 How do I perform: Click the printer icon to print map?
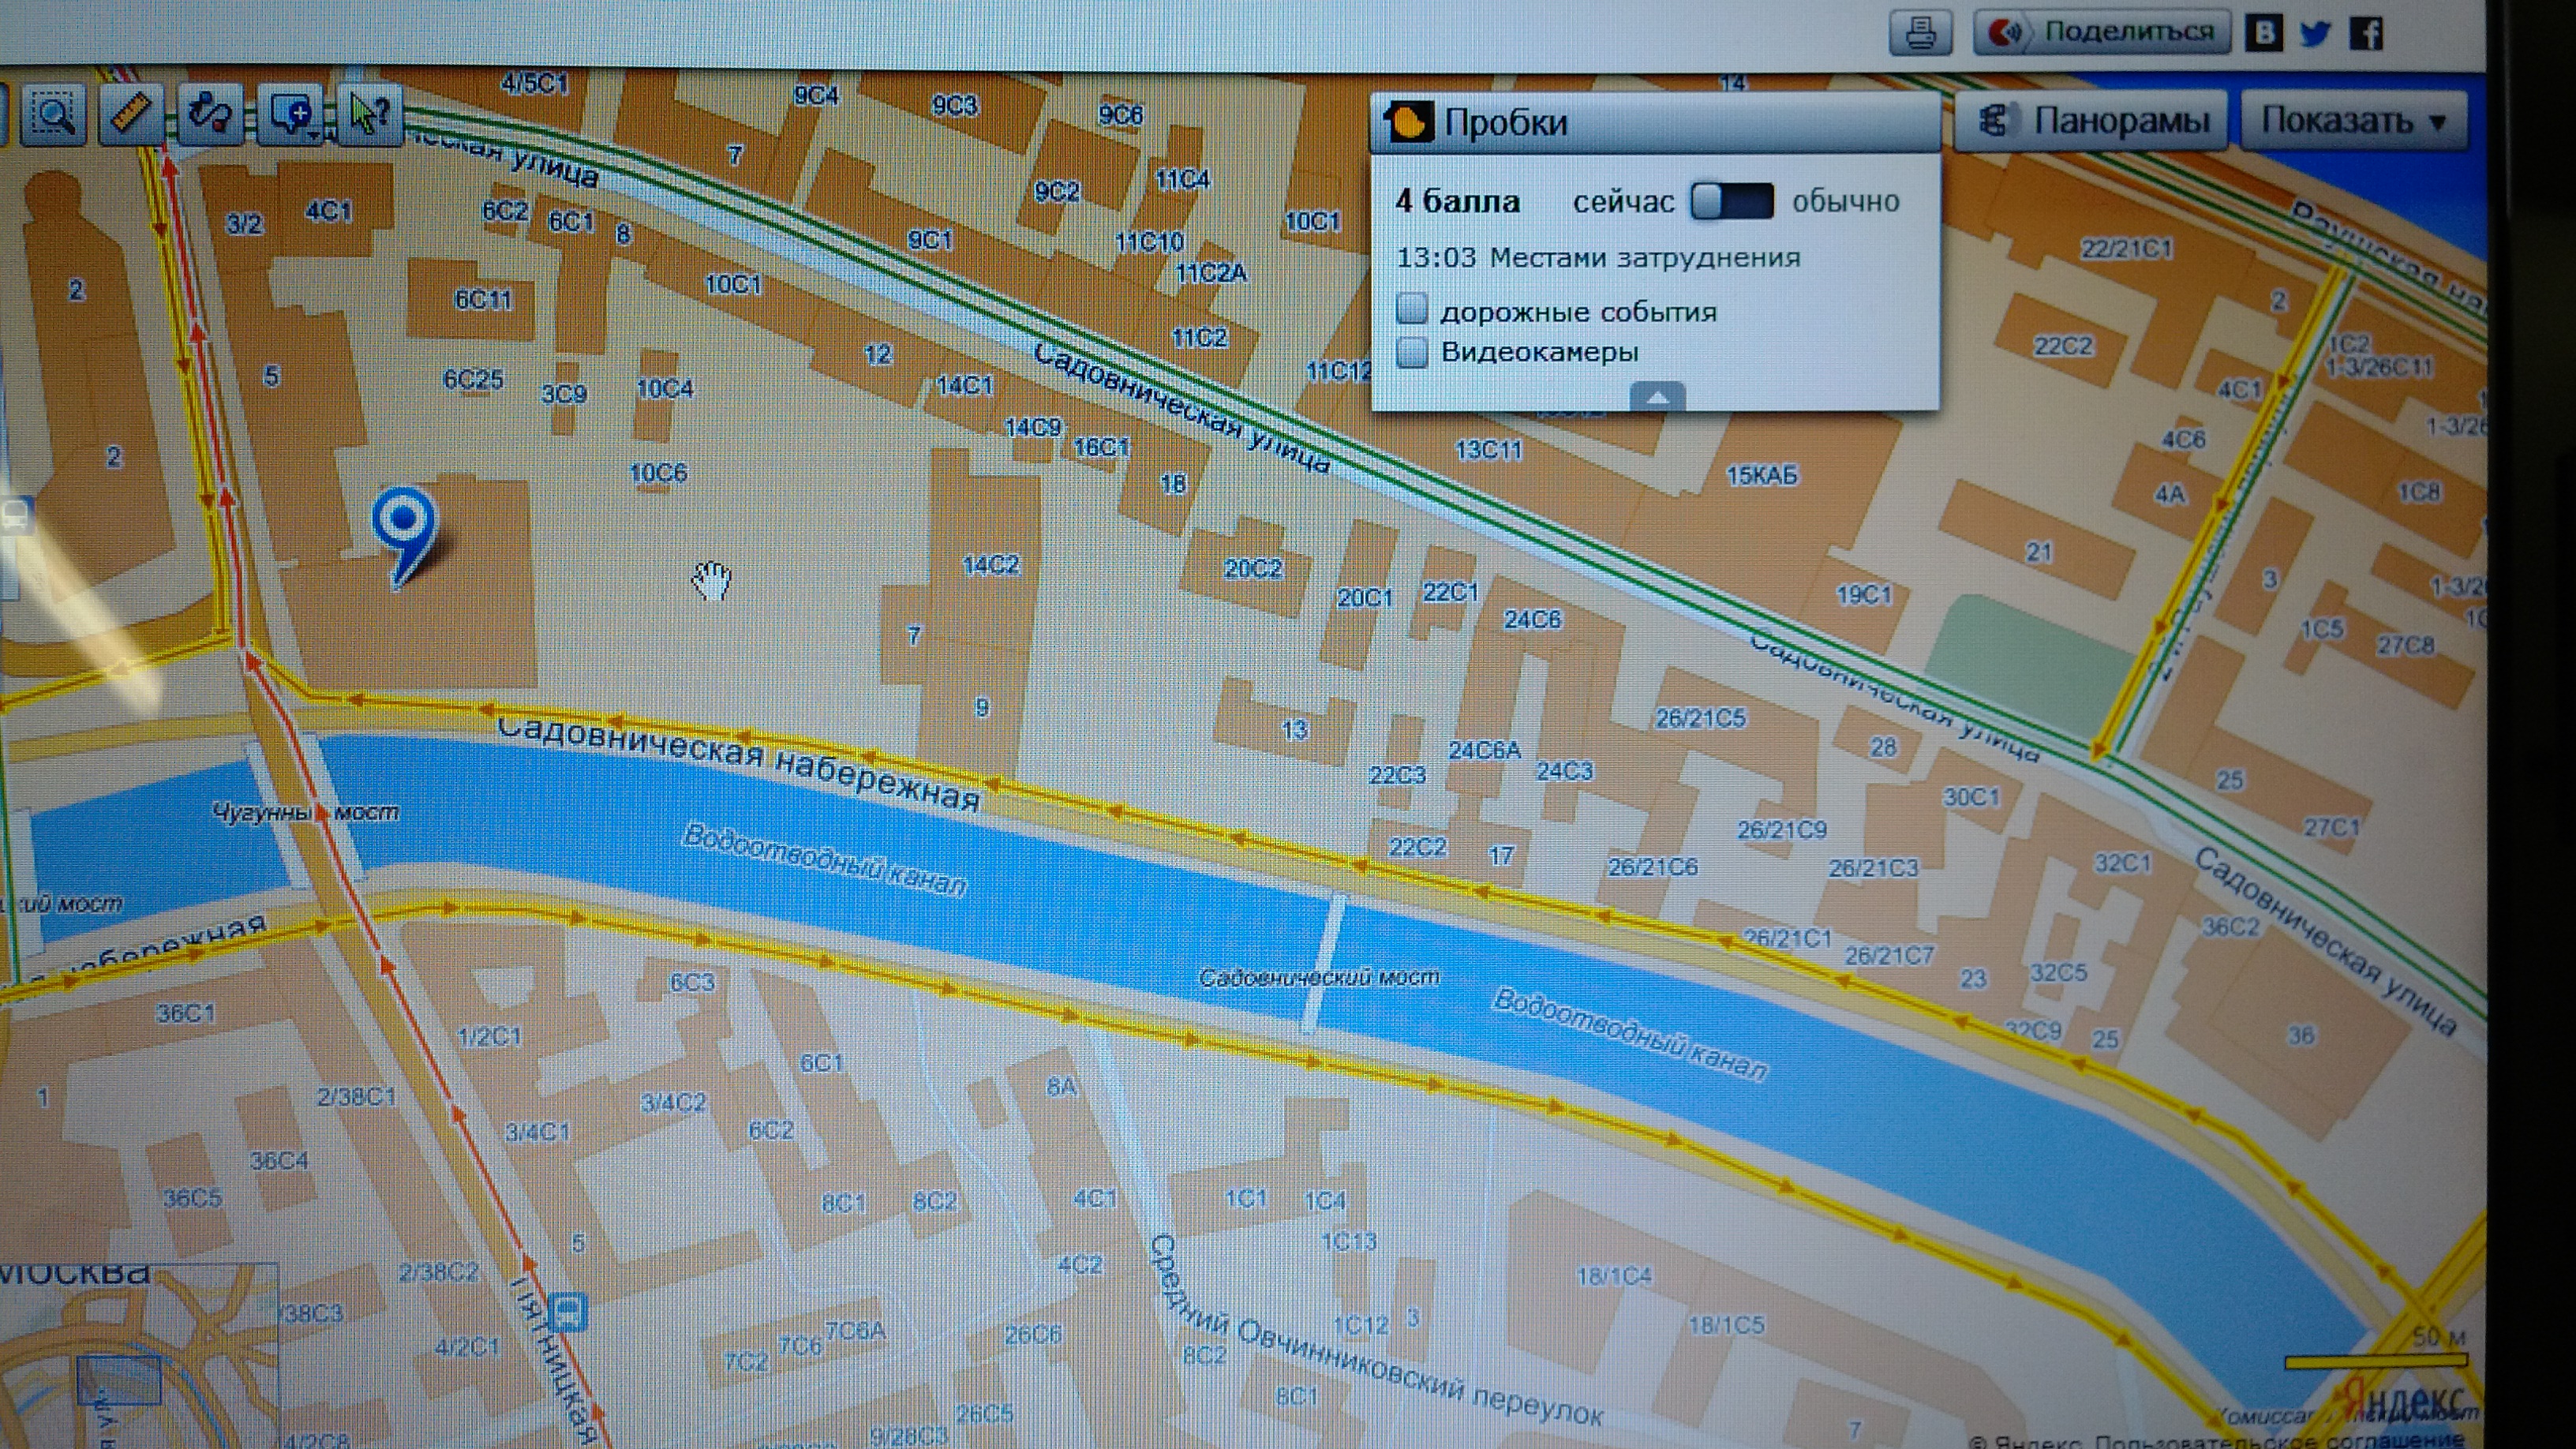click(1920, 34)
